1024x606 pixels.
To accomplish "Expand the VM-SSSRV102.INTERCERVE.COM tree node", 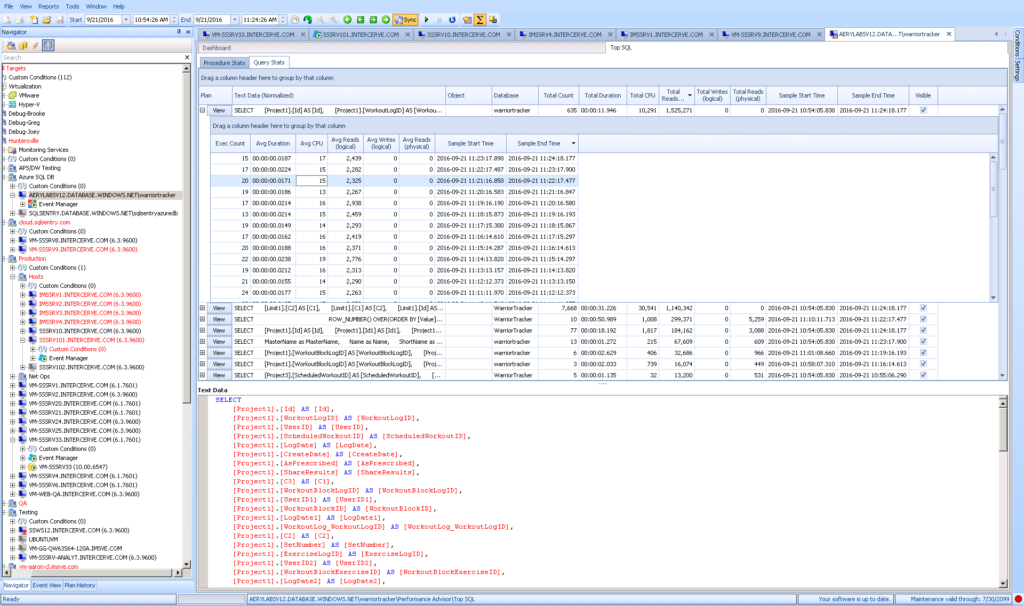I will [23, 367].
